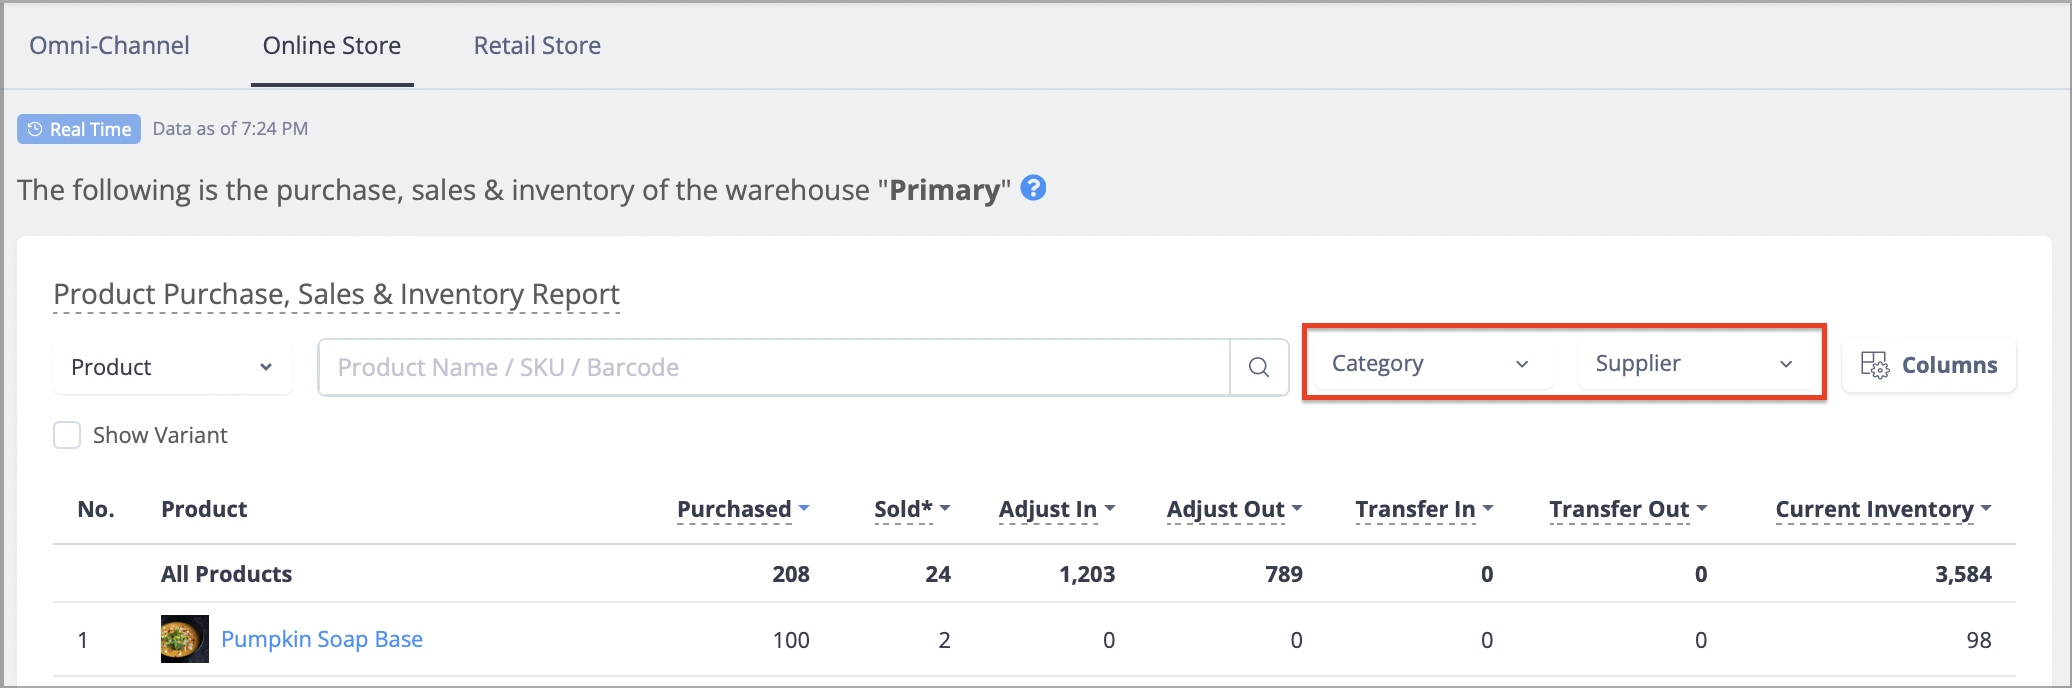Click the search magnifier icon
The width and height of the screenshot is (2072, 688).
[x=1259, y=367]
